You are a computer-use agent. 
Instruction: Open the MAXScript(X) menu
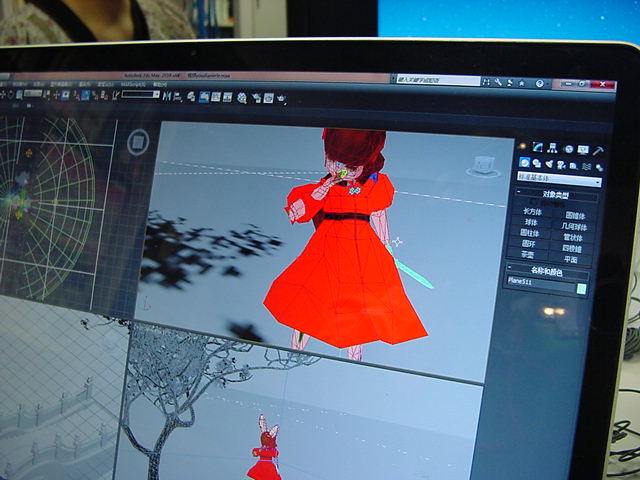tap(133, 84)
